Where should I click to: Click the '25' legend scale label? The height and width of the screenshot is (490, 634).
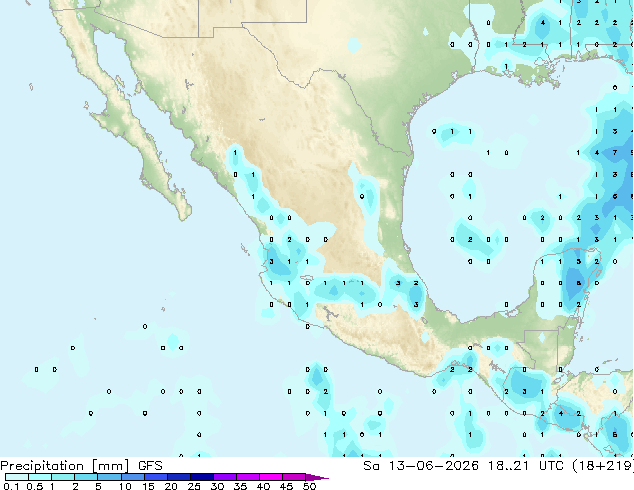click(x=194, y=486)
